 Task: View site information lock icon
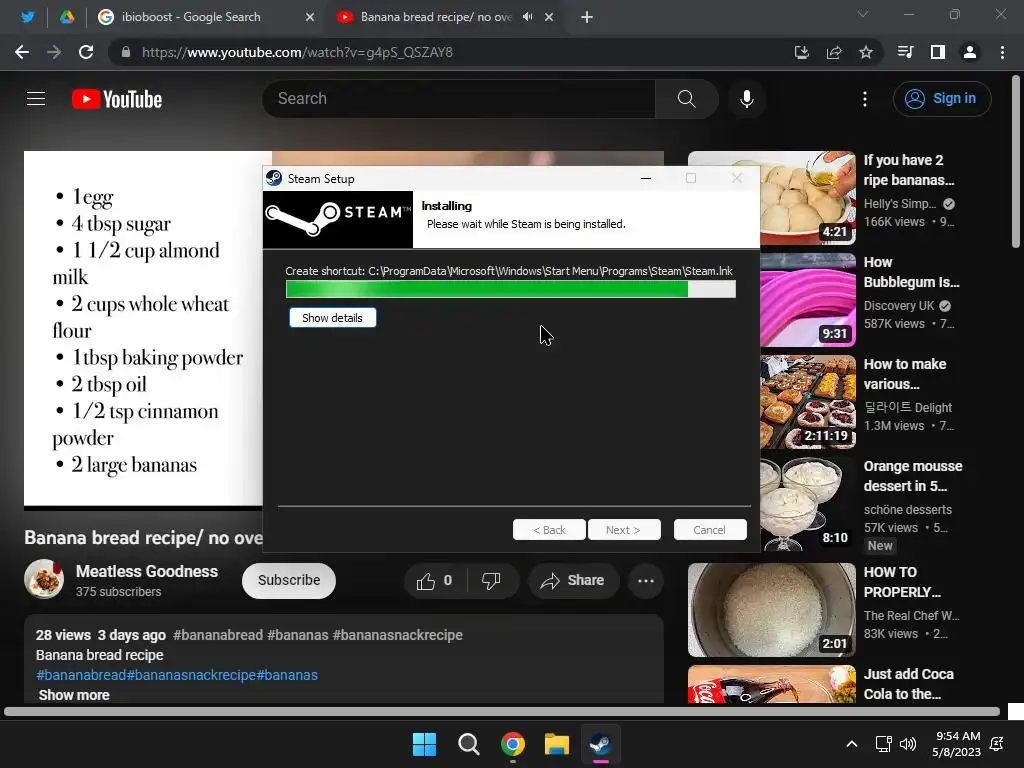(x=126, y=52)
